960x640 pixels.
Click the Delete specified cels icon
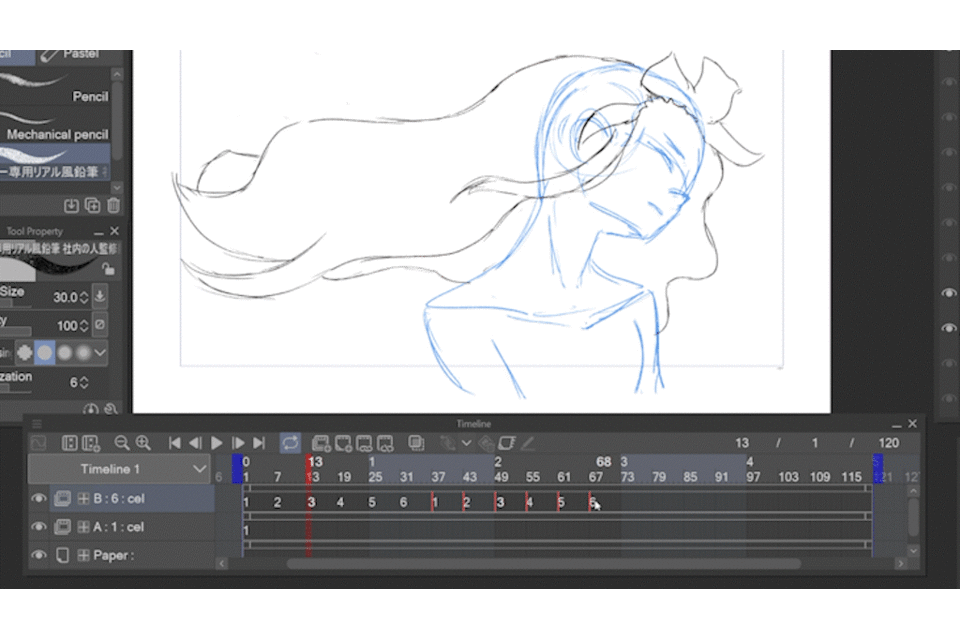click(x=385, y=443)
